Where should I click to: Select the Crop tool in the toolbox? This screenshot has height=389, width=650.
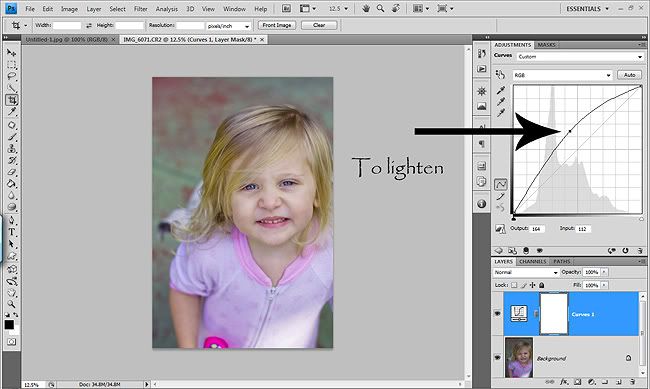pyautogui.click(x=11, y=100)
